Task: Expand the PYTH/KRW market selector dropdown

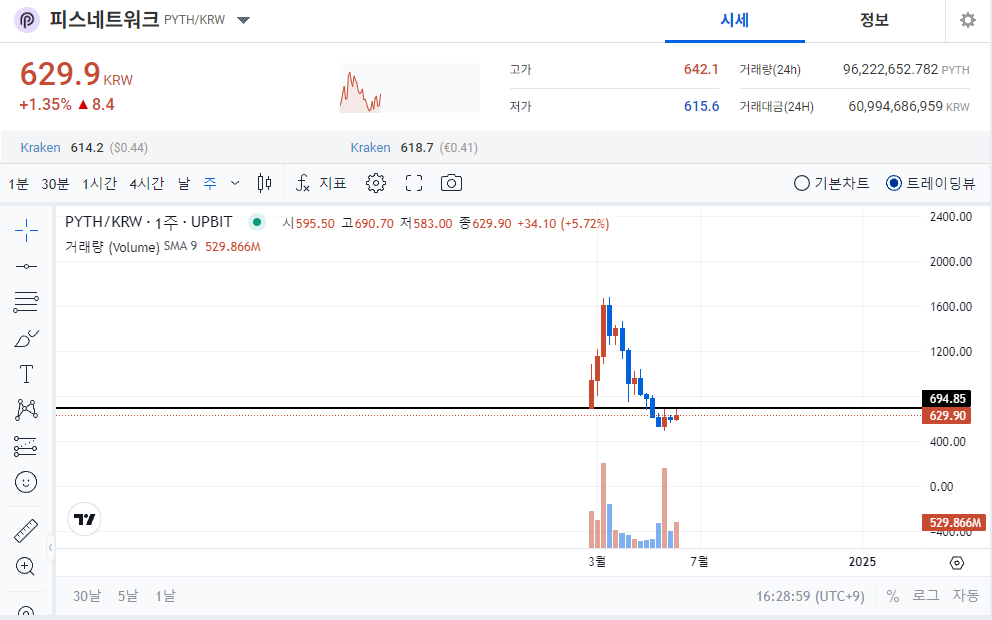Action: pyautogui.click(x=244, y=20)
